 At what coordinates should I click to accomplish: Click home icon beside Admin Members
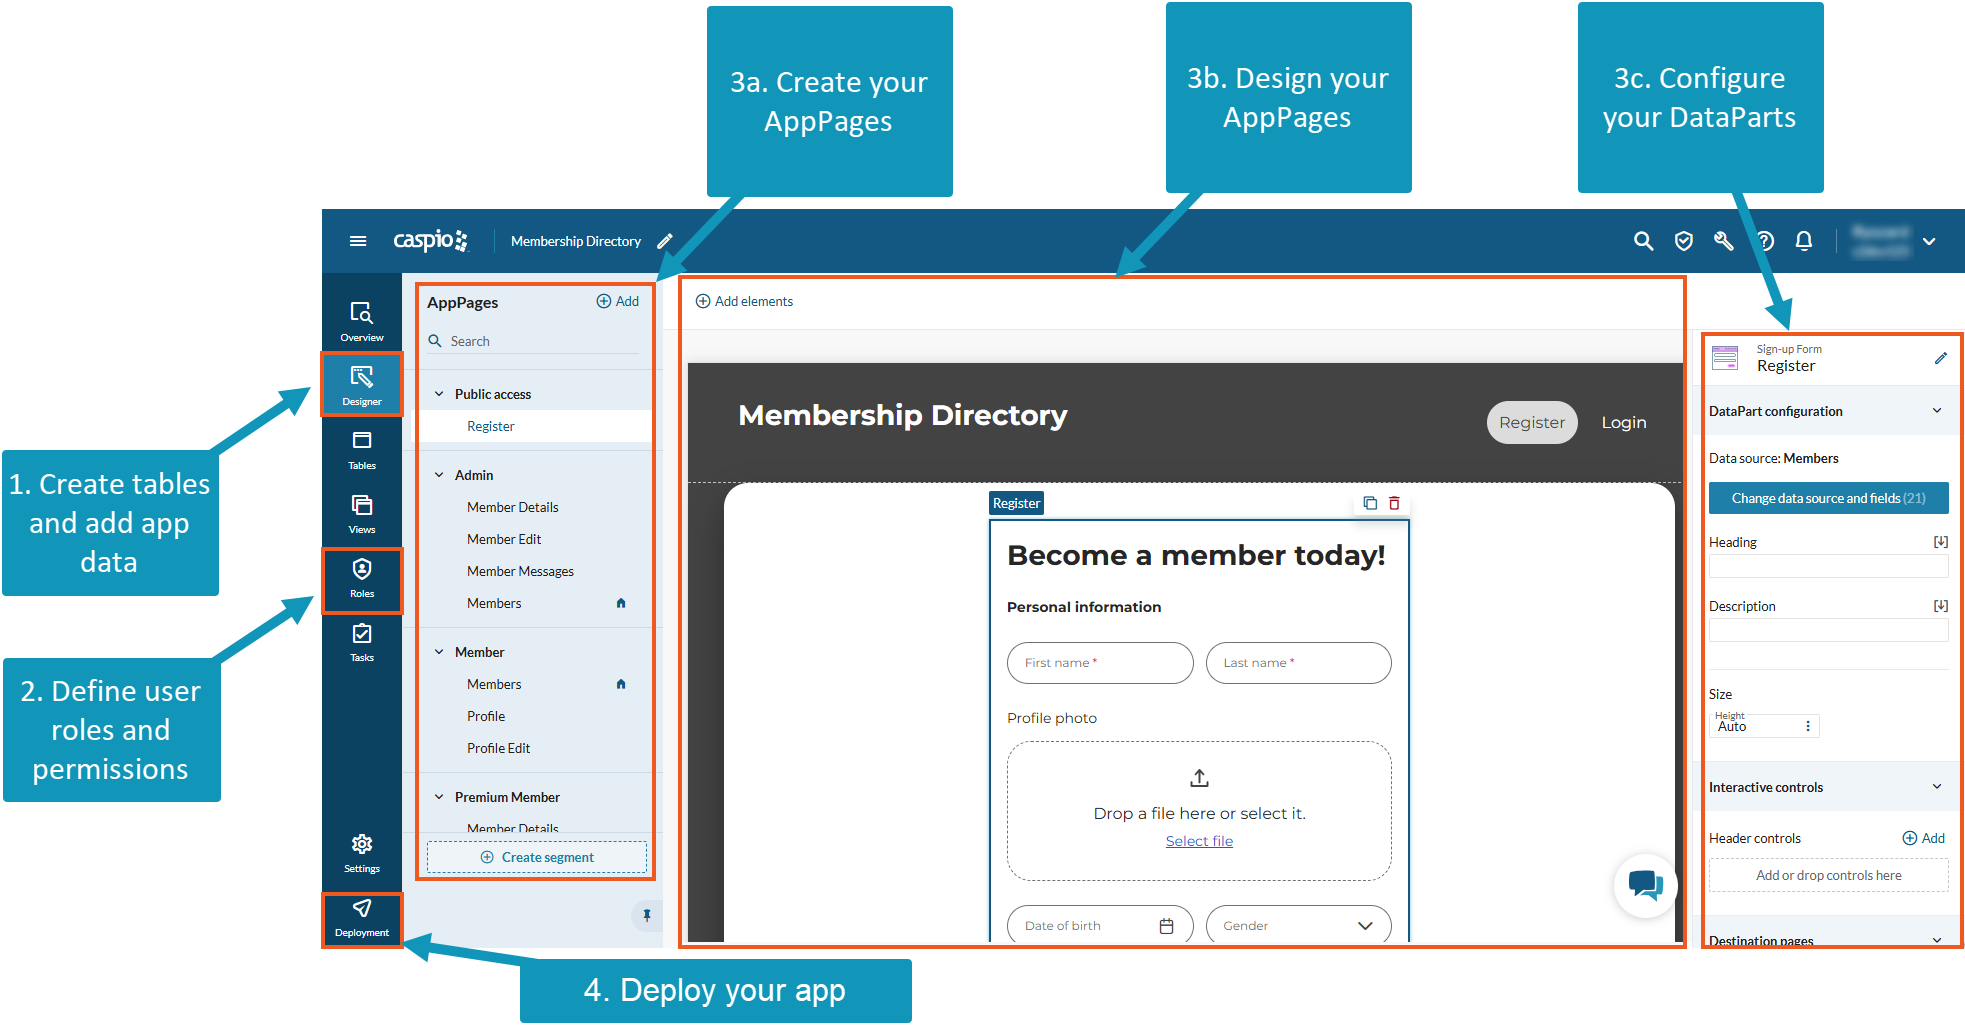click(x=621, y=603)
